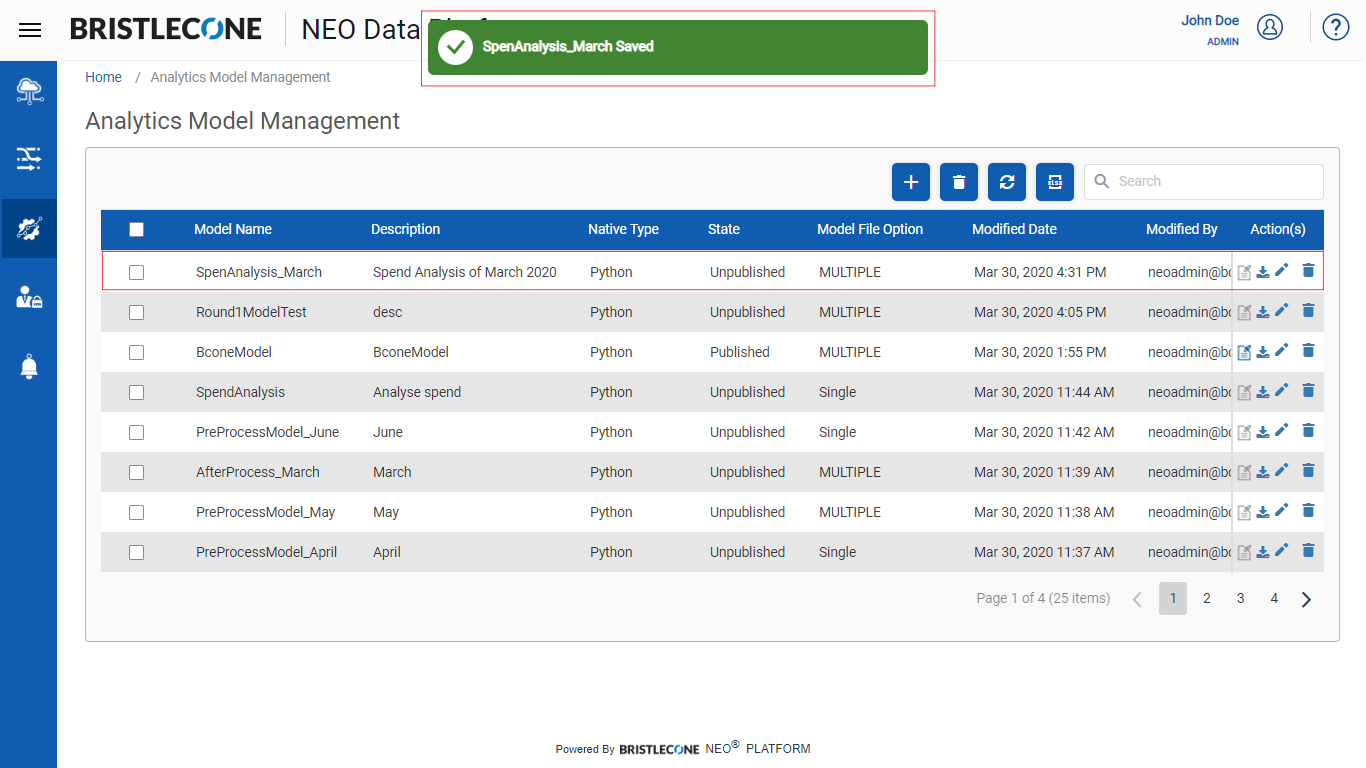Check the SpenAnalysis_March row checkbox
The width and height of the screenshot is (1366, 768).
[137, 272]
